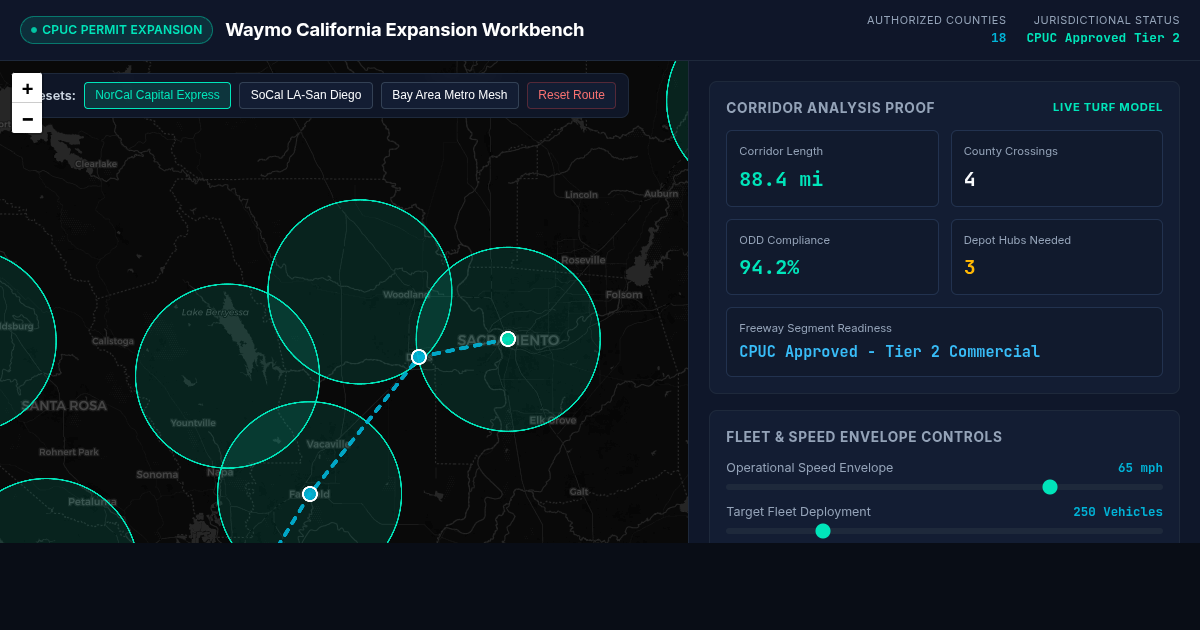Select the County Crossings value 4
The width and height of the screenshot is (1200, 630).
969,179
